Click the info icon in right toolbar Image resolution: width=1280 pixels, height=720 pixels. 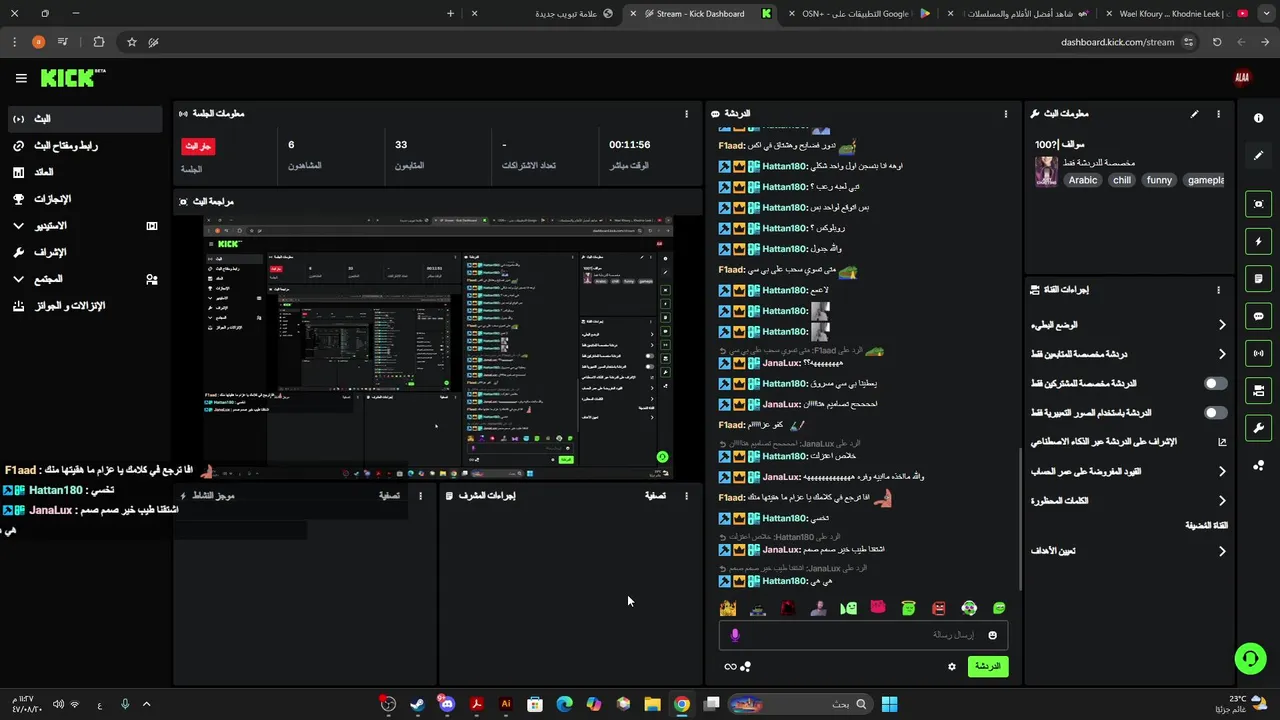1258,118
